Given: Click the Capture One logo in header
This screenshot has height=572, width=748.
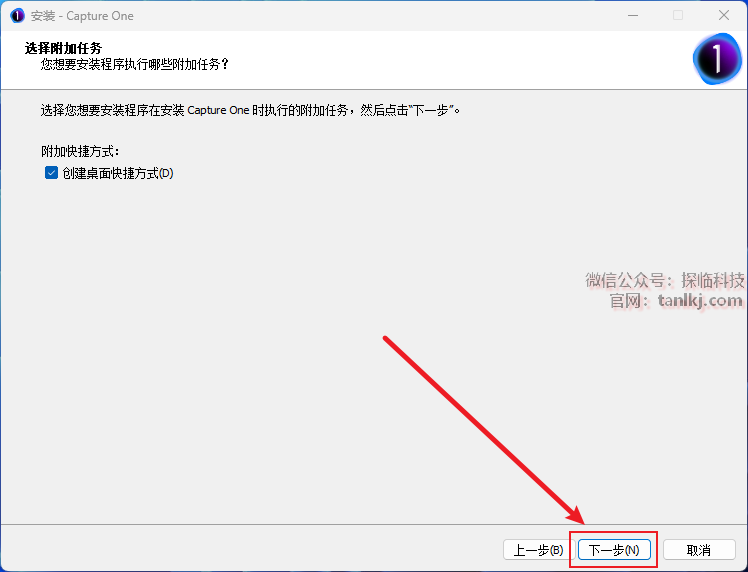Looking at the screenshot, I should click(717, 59).
